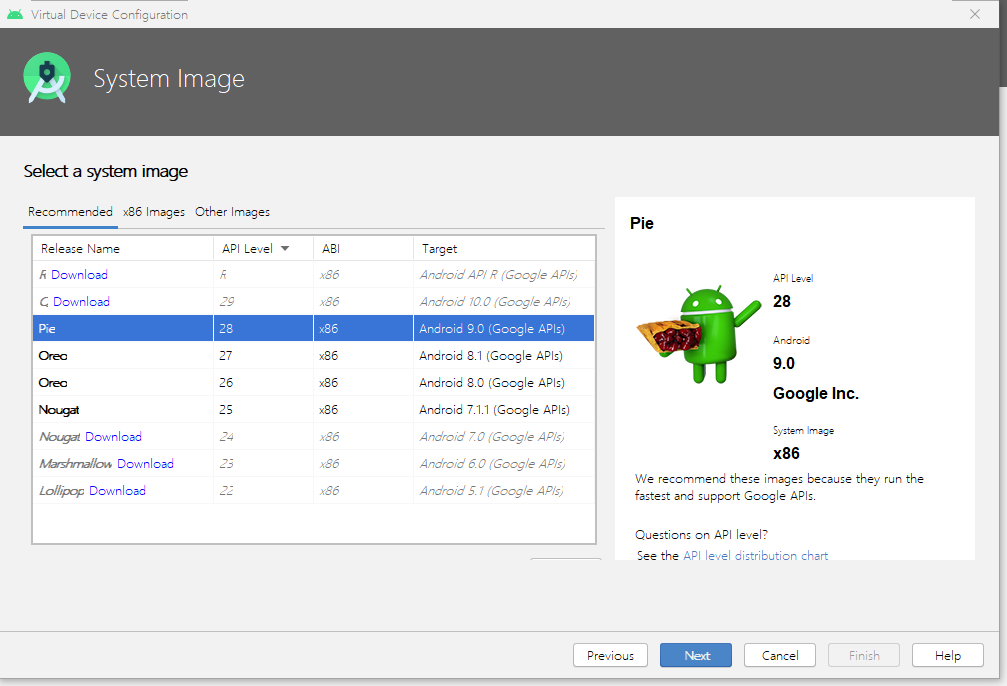Click the Release Name column header

click(x=123, y=249)
